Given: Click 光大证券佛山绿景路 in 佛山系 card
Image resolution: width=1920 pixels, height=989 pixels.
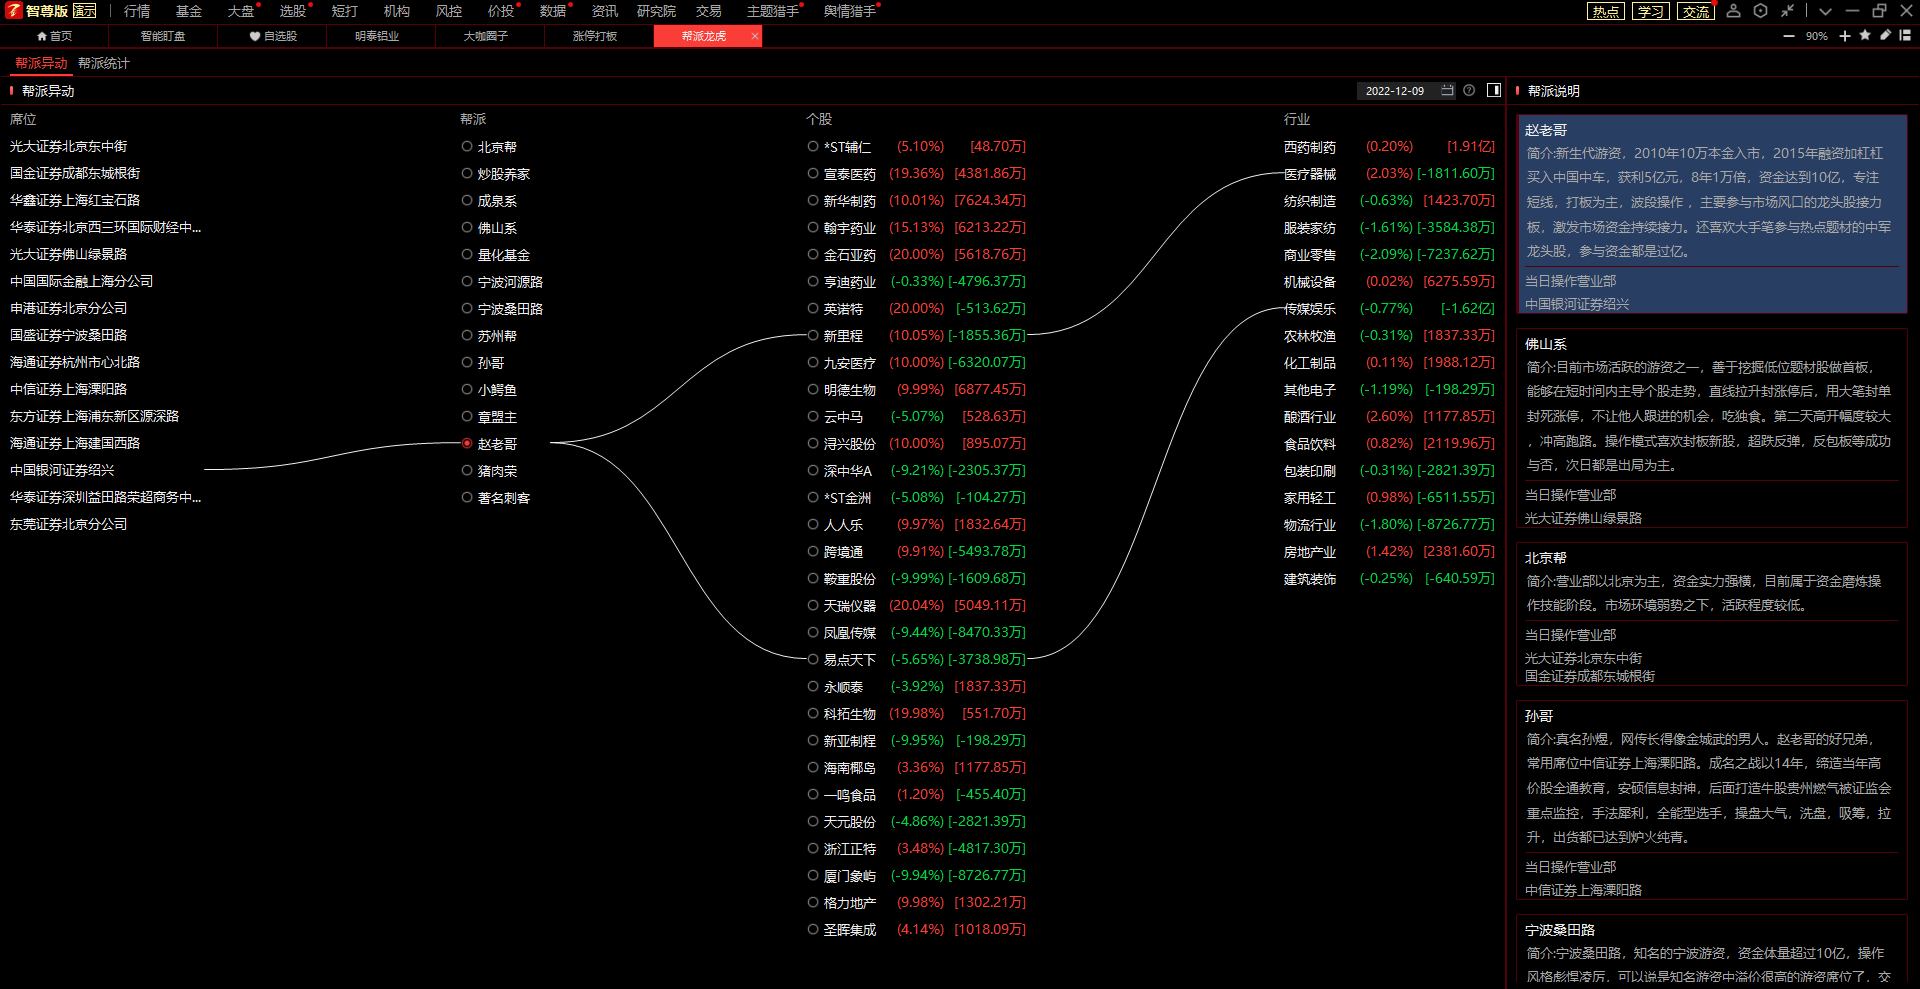Looking at the screenshot, I should point(1583,518).
